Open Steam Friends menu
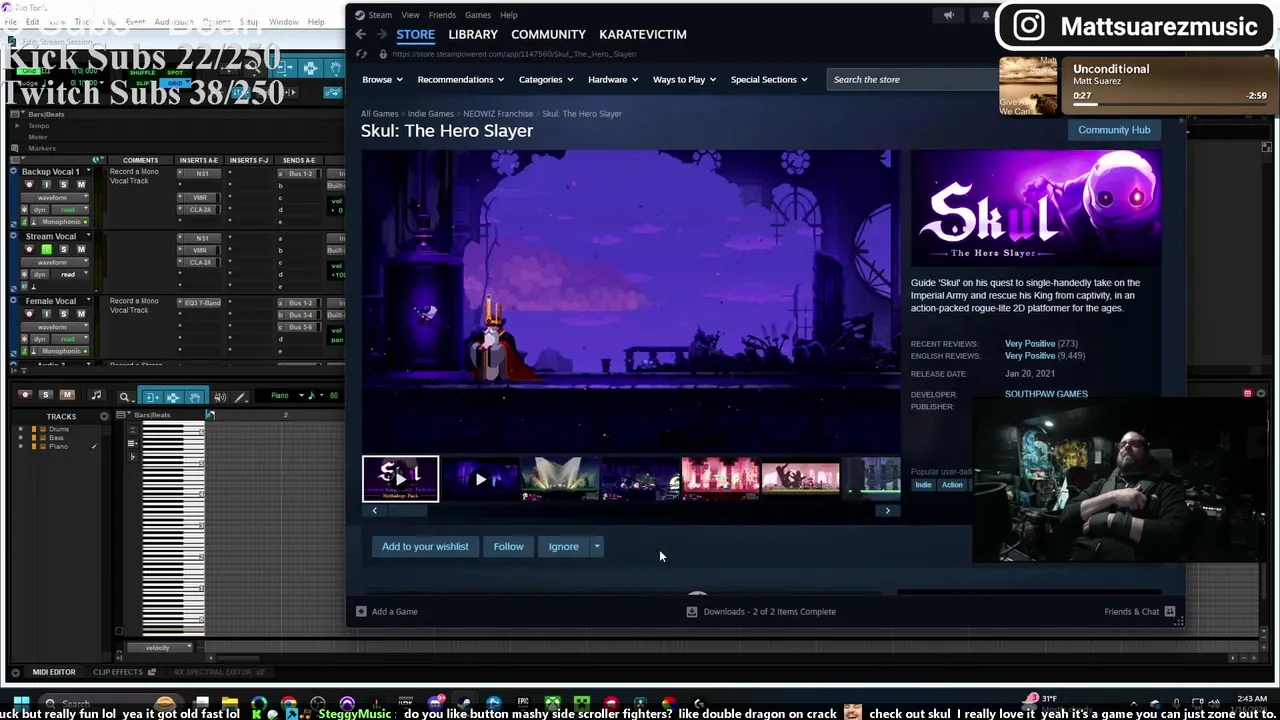 (x=442, y=15)
